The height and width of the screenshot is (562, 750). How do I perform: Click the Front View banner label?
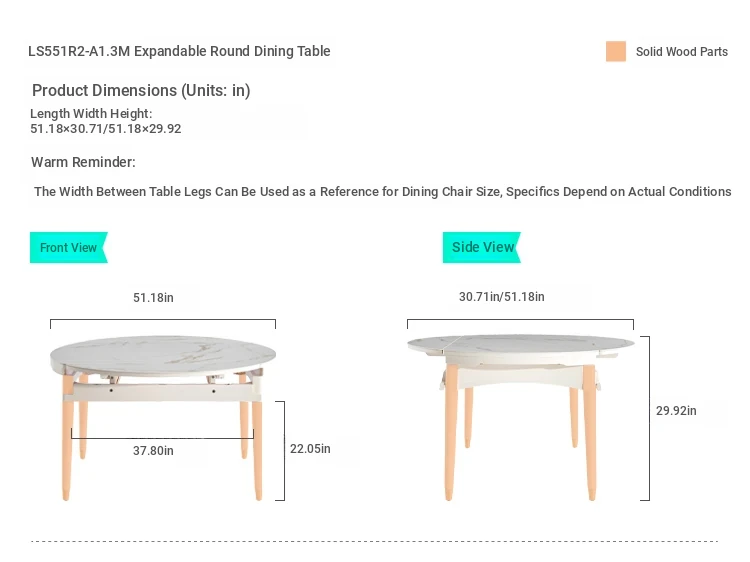click(68, 247)
